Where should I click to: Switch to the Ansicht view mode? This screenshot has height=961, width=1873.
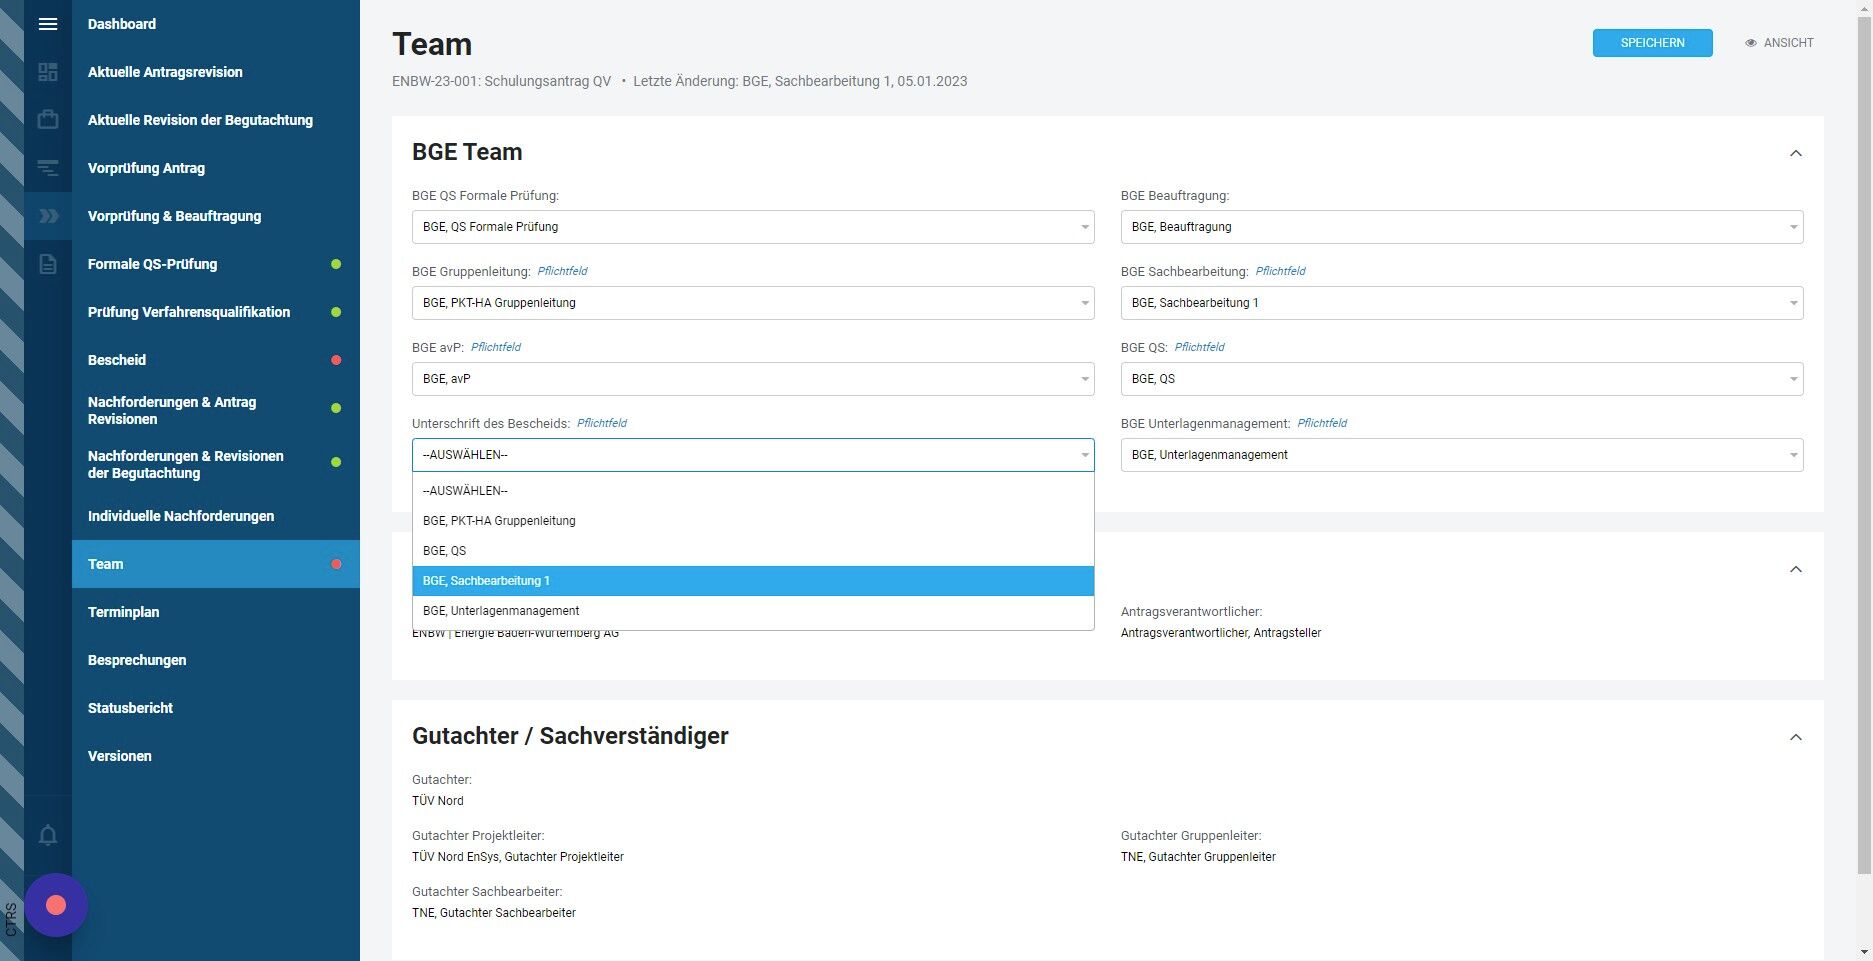click(x=1779, y=43)
